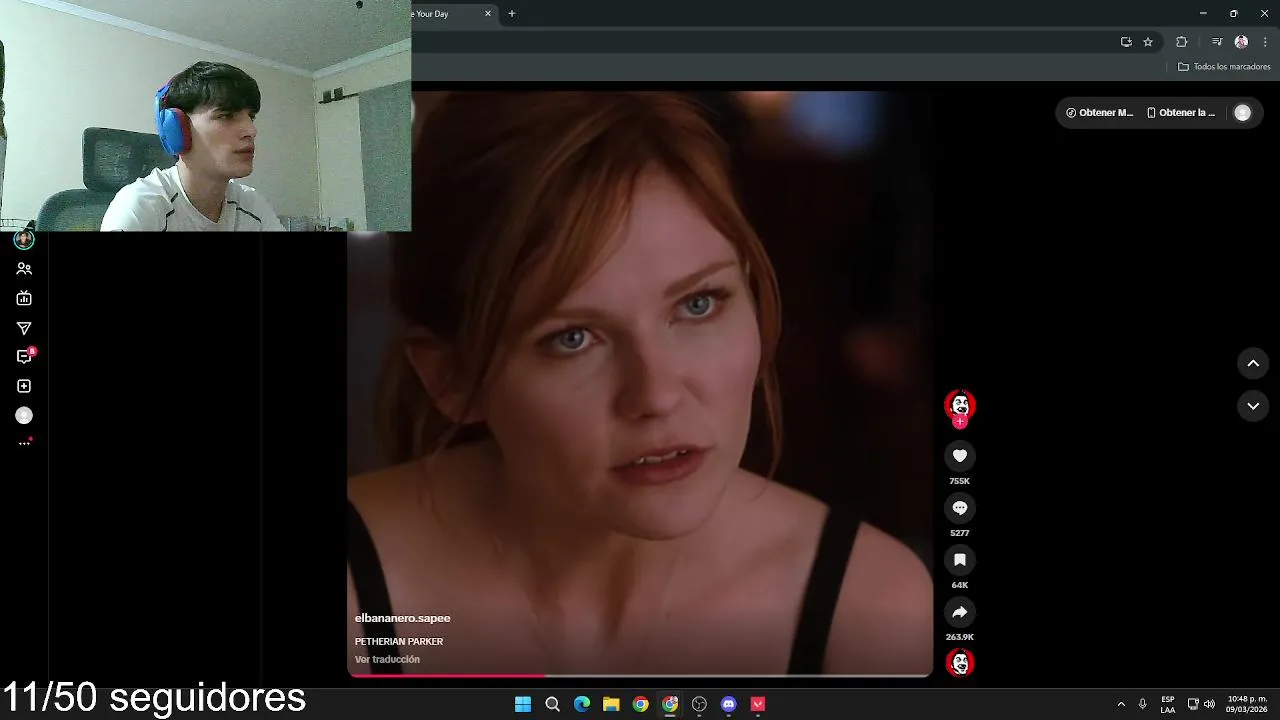Open spinning sound disc below share count
1280x720 pixels.
959,663
